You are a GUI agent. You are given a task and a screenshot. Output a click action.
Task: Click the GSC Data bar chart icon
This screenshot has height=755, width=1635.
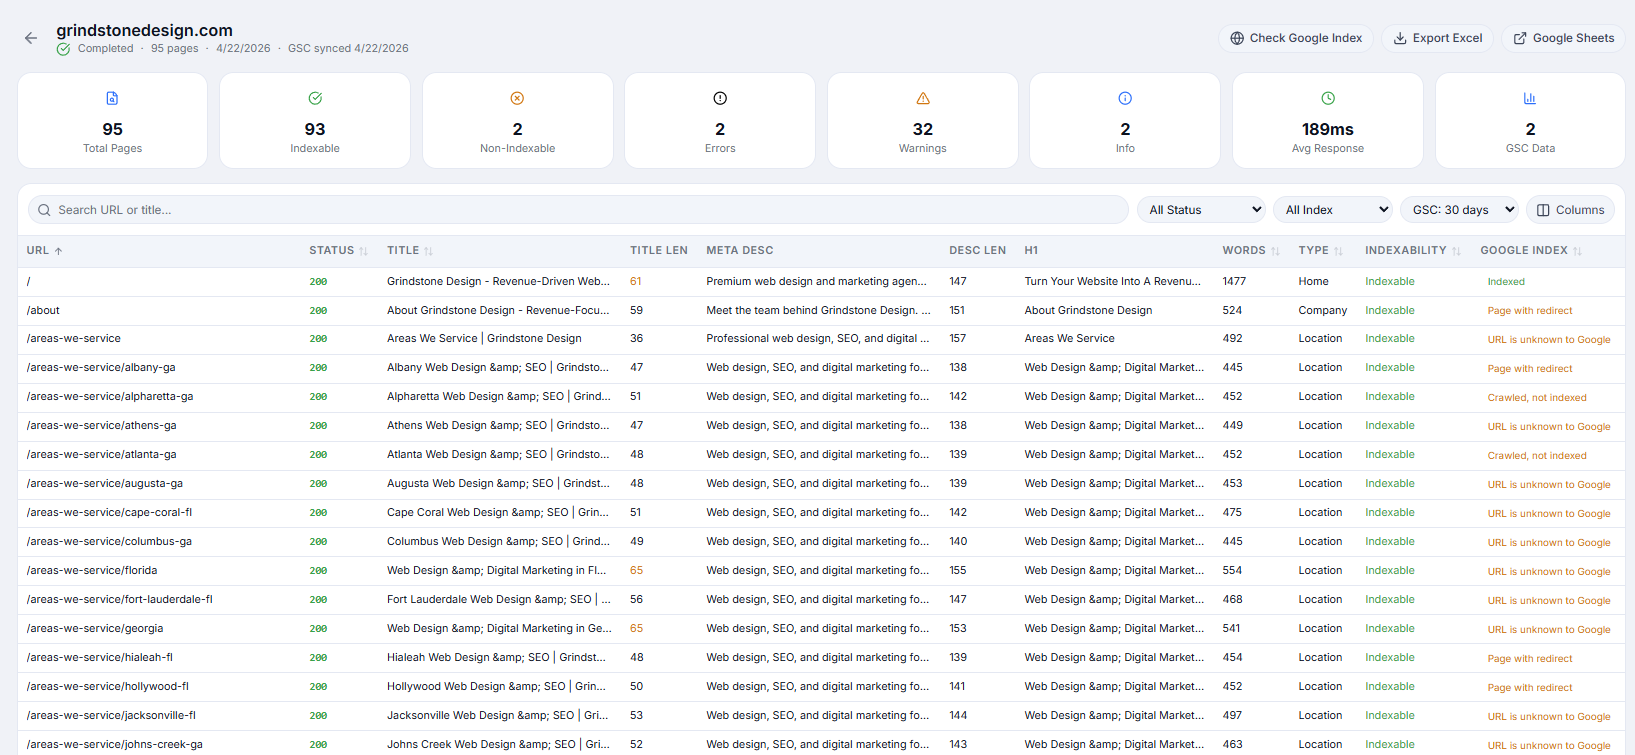coord(1530,98)
